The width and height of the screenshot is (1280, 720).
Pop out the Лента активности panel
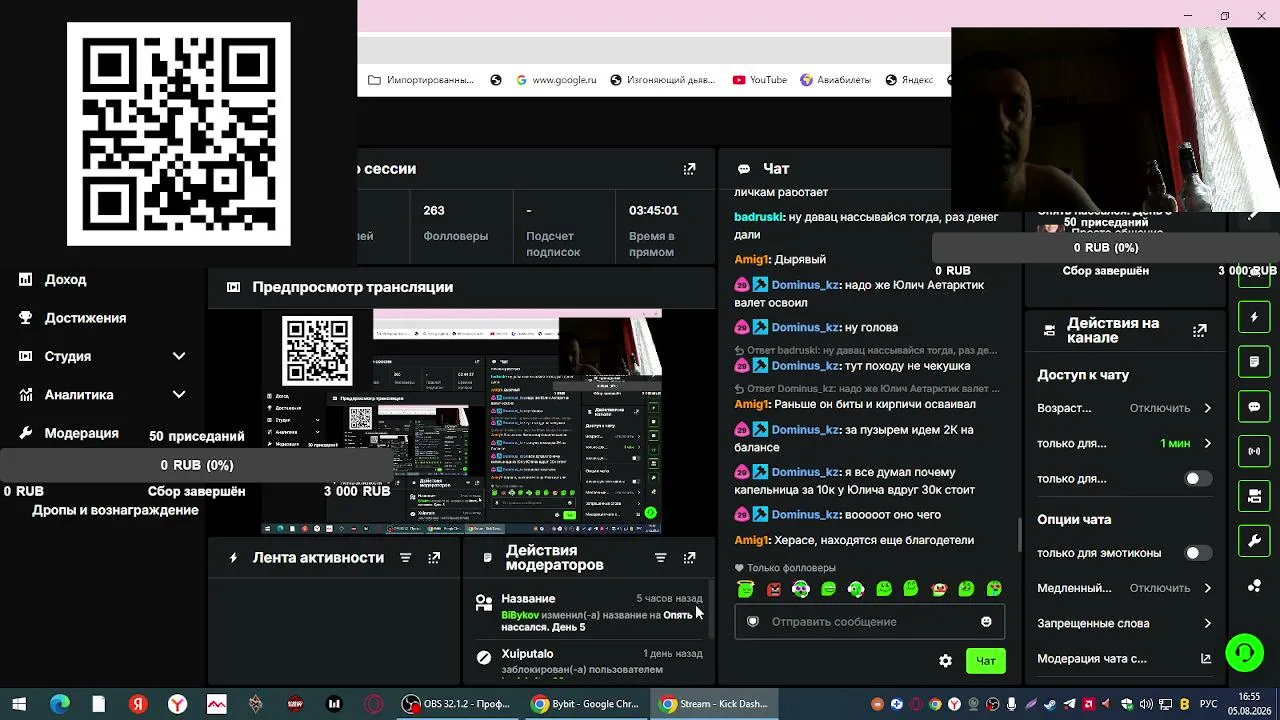tap(434, 558)
